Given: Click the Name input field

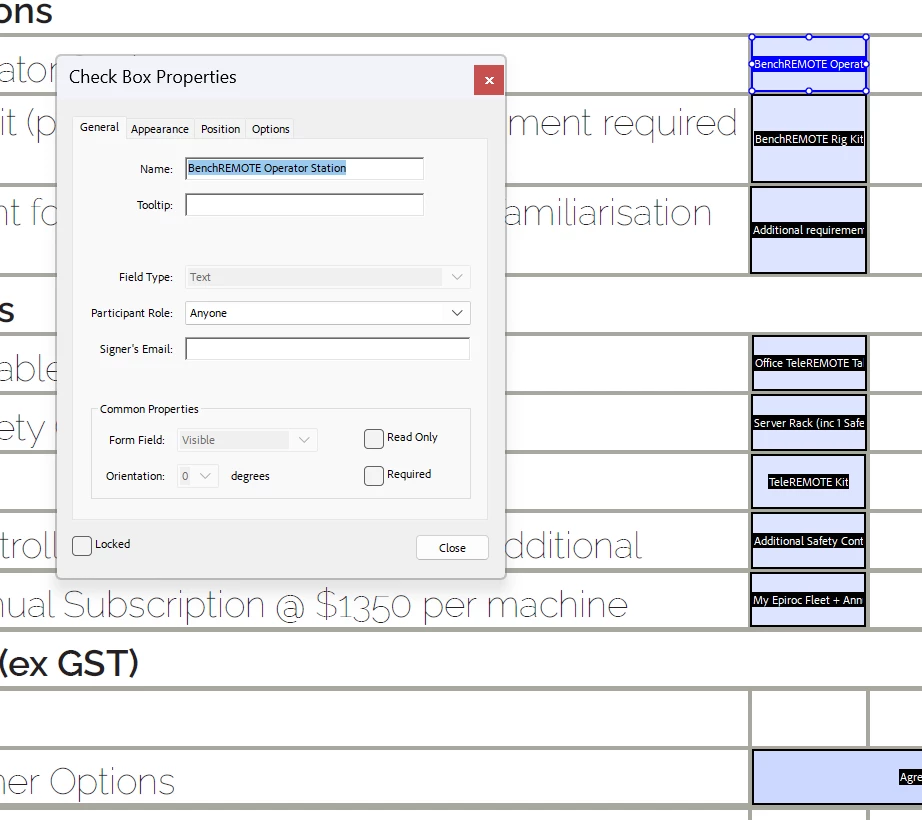Looking at the screenshot, I should coord(304,168).
